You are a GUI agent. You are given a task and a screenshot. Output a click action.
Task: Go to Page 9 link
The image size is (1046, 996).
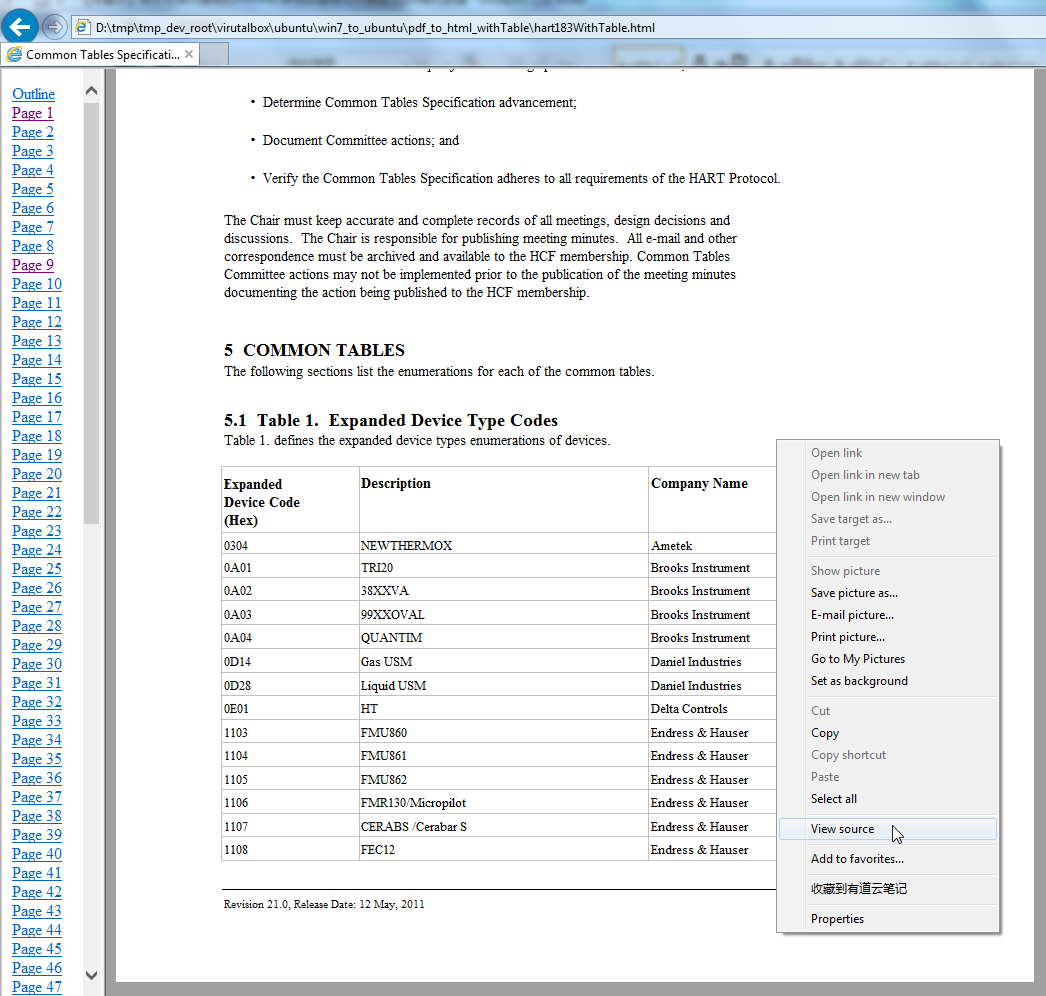pos(33,265)
